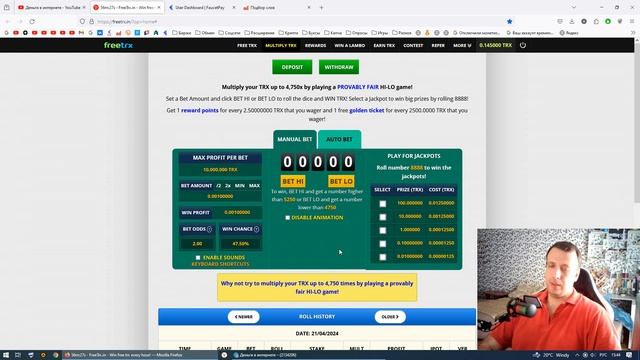Viewport: 640px width, 360px height.
Task: Open the Крипто bookmarks folder
Action: [288, 33]
